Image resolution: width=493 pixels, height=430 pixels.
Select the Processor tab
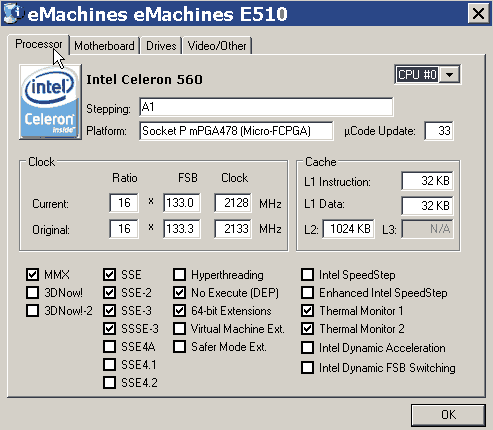pyautogui.click(x=39, y=44)
